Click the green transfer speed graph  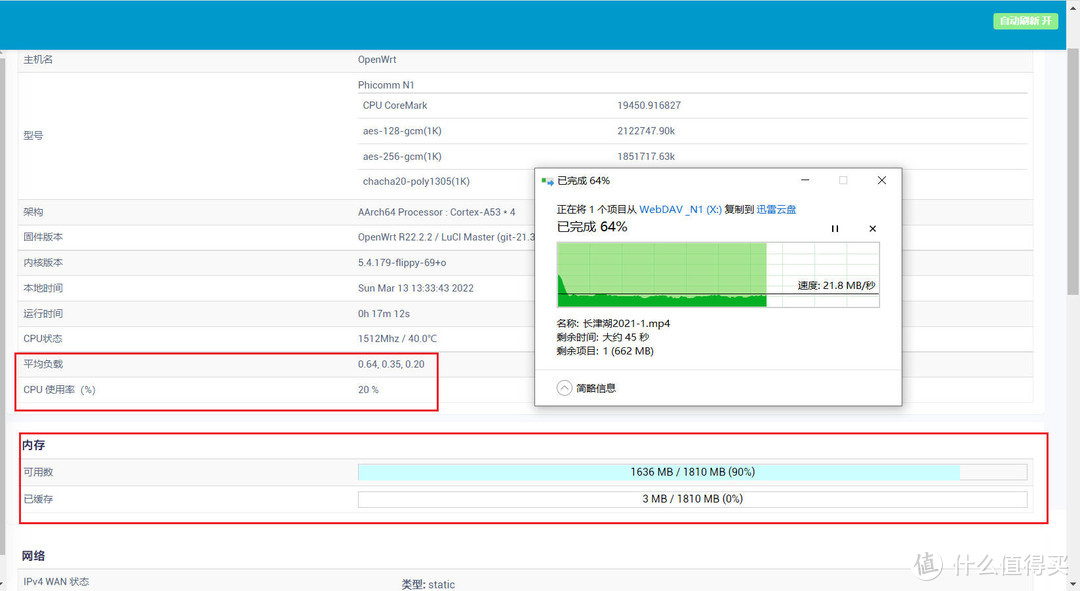662,275
